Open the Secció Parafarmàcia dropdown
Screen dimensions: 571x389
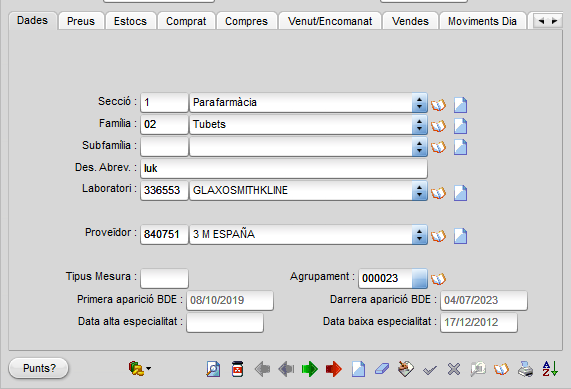(x=420, y=102)
